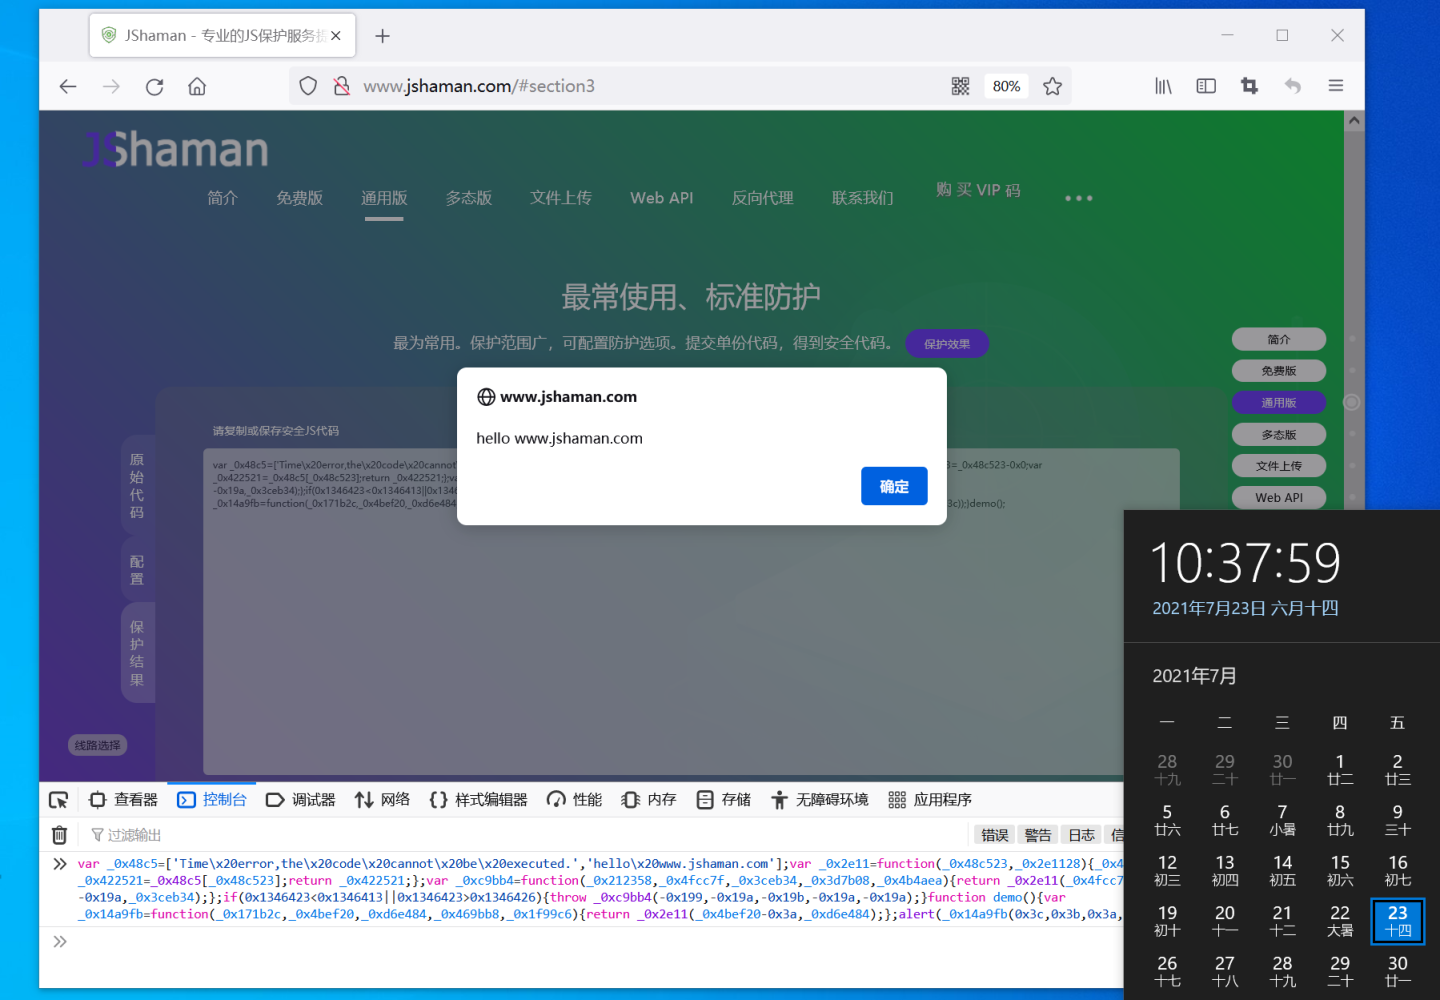Click the 免费版 nav menu item
Viewport: 1440px width, 1000px height.
300,198
